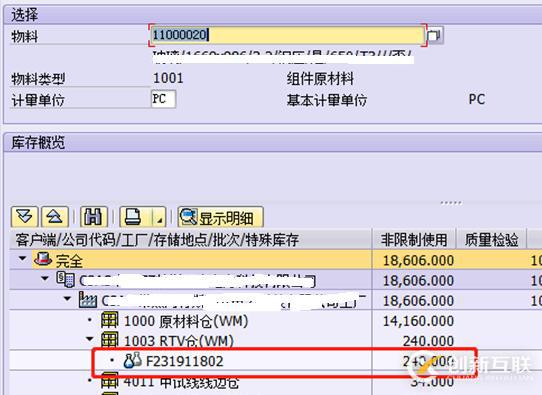Click the company code icon in tree

[65, 280]
